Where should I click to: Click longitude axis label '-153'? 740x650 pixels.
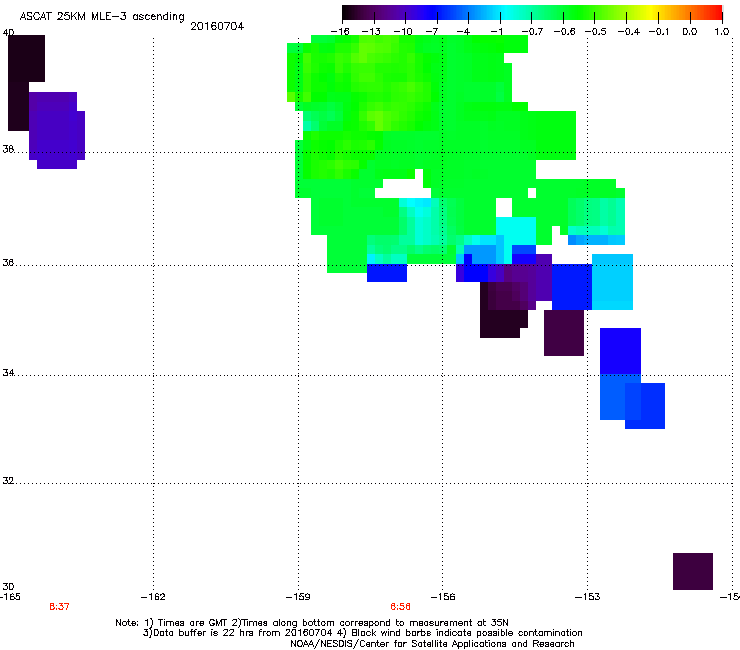click(588, 597)
